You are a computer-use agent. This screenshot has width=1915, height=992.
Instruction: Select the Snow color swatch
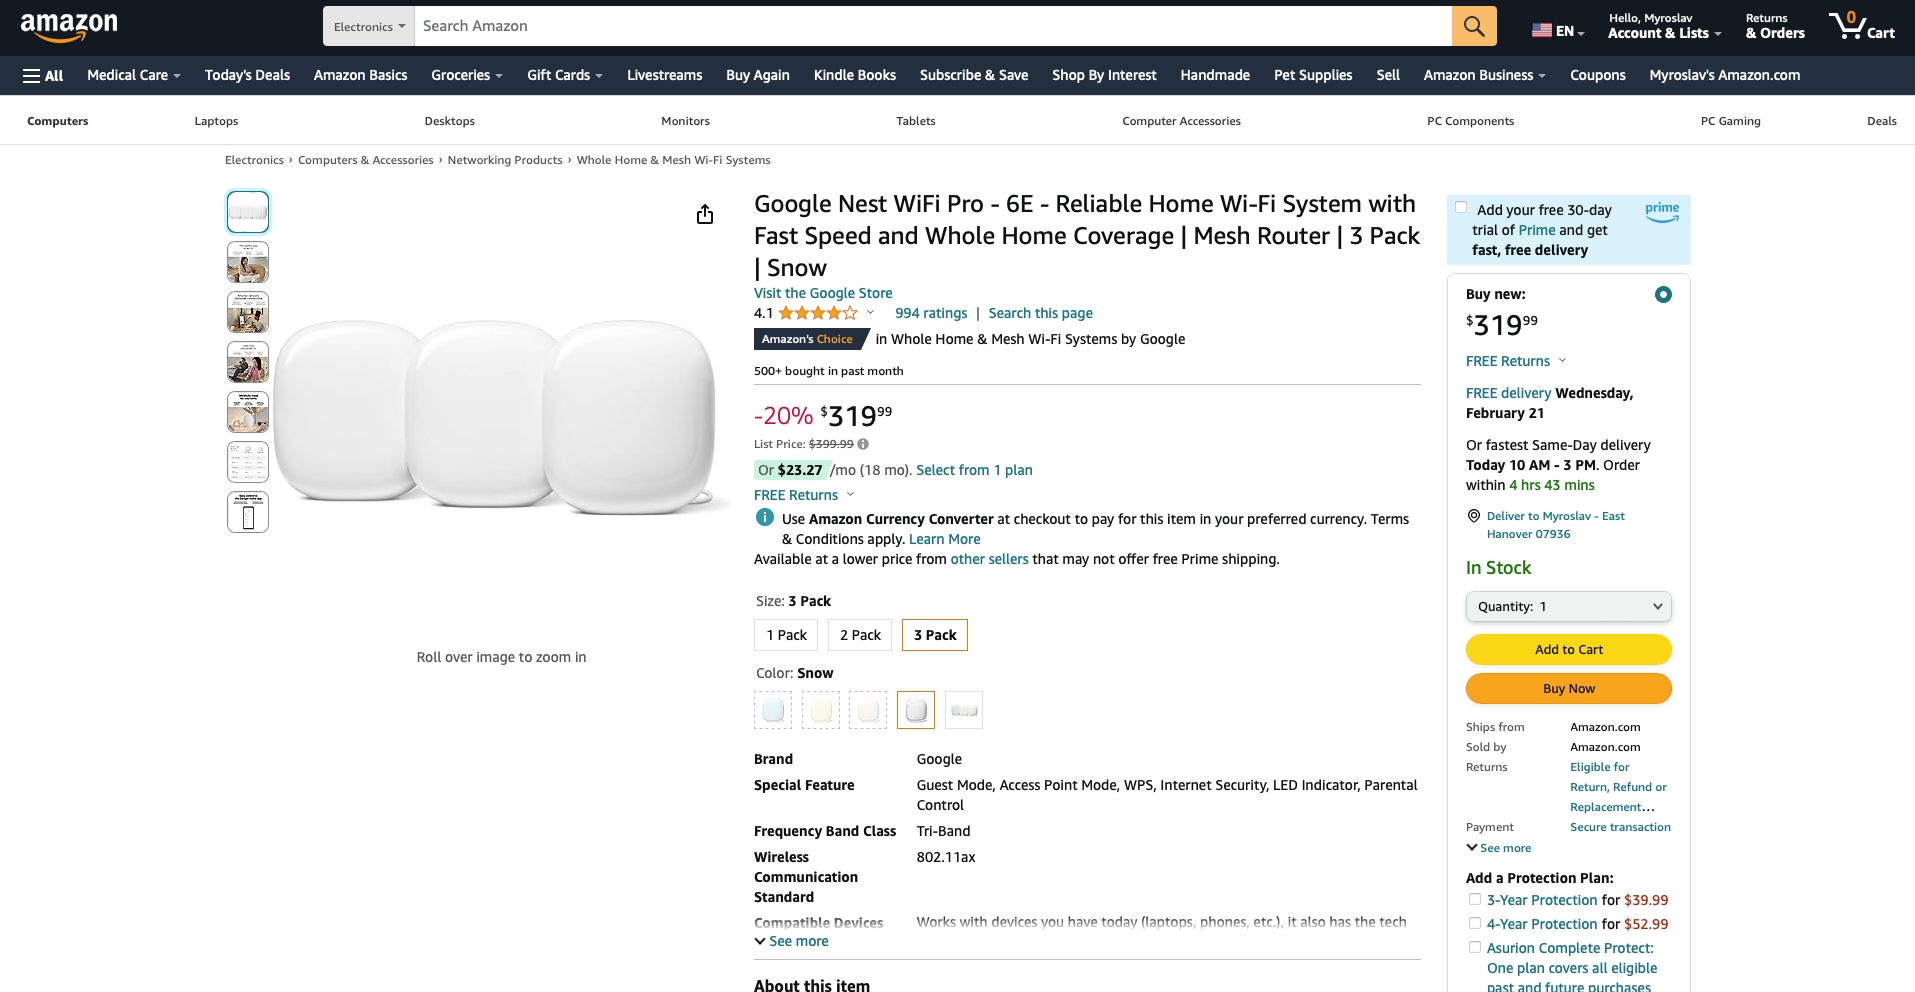tap(915, 710)
